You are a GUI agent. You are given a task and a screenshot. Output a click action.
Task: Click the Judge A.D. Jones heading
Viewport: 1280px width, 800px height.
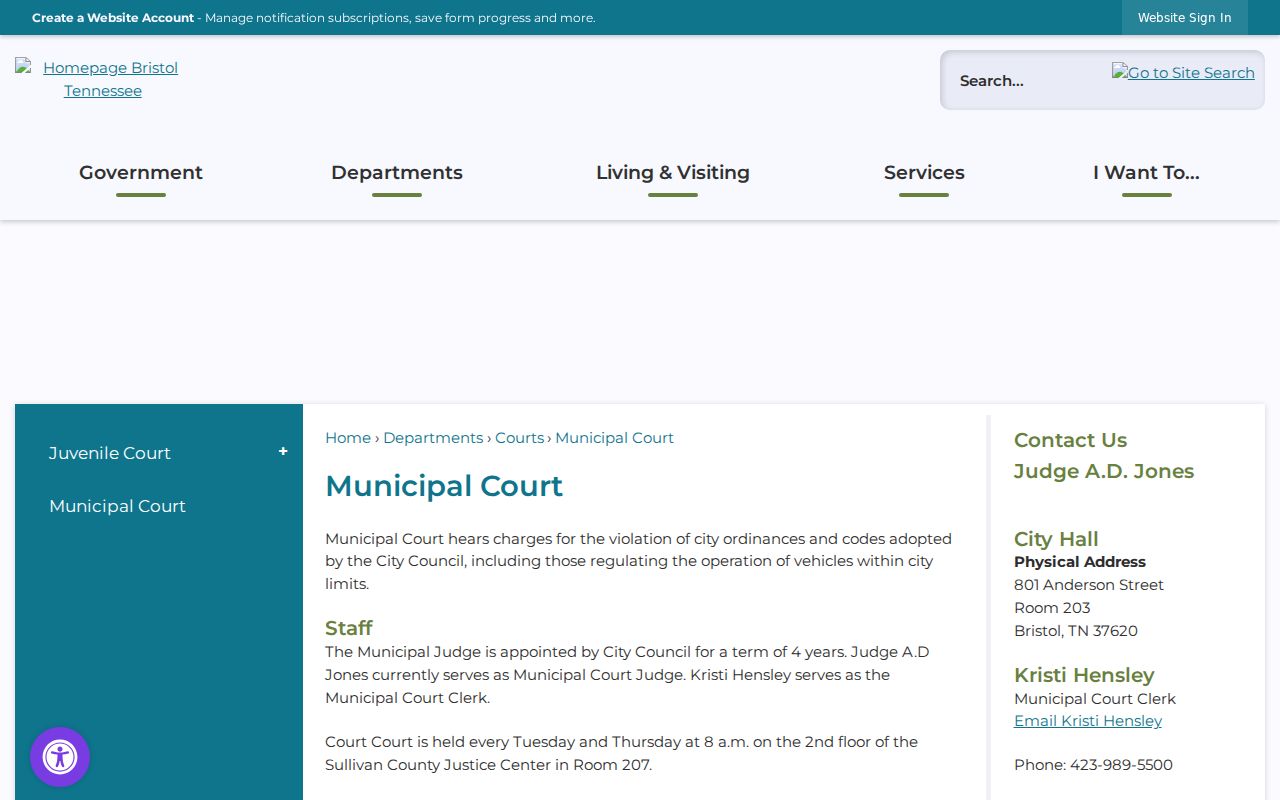point(1104,471)
